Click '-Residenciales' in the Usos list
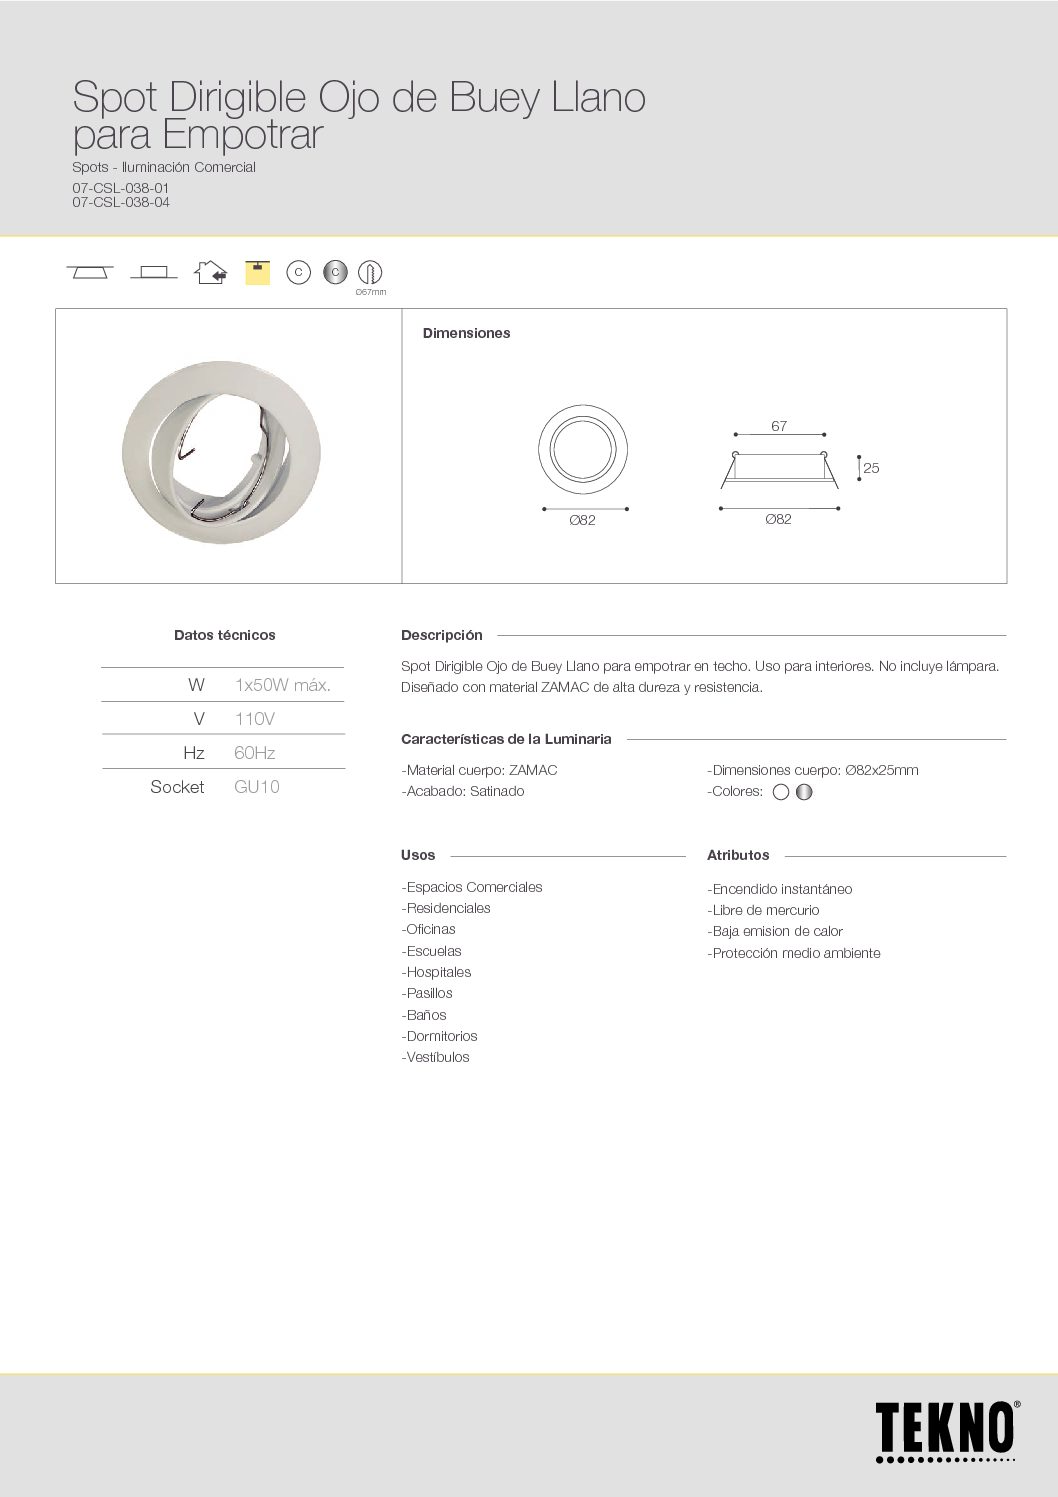The height and width of the screenshot is (1497, 1058). 446,908
